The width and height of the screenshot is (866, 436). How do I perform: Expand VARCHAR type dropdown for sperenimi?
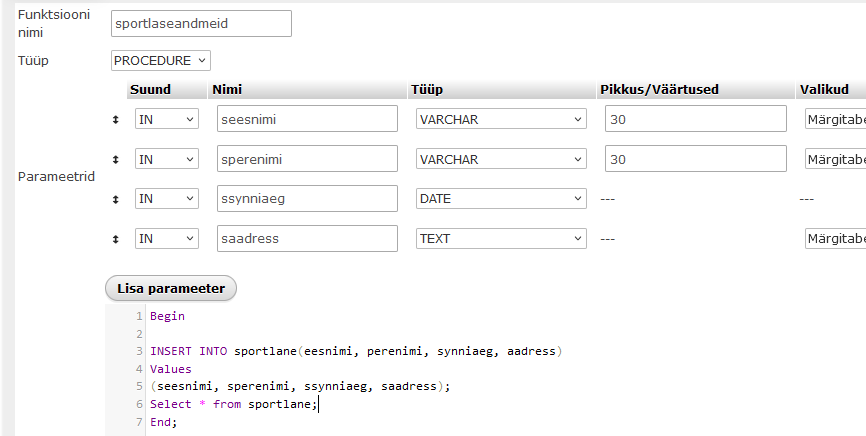(501, 159)
